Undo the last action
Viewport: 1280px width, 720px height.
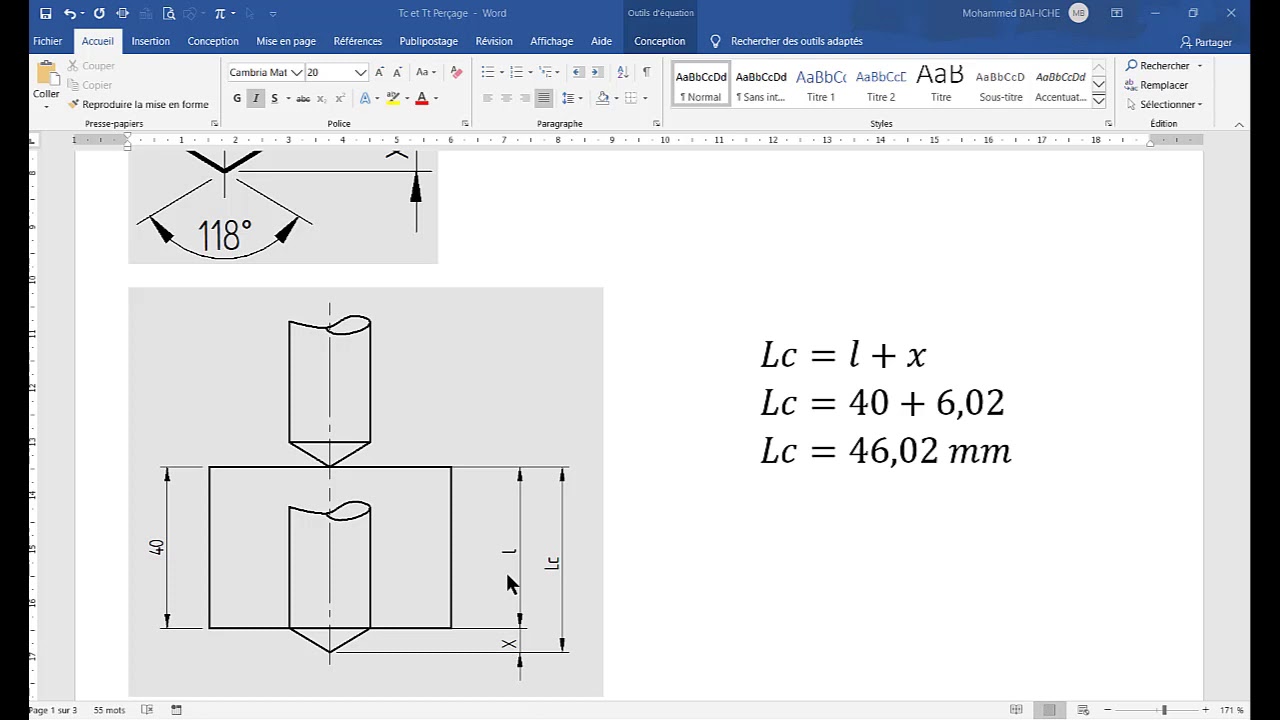point(69,13)
